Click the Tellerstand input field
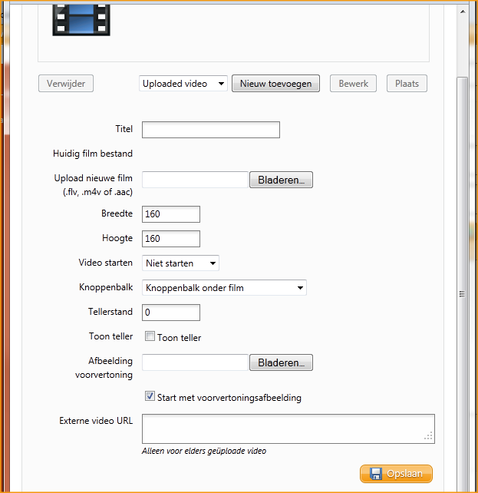The height and width of the screenshot is (493, 478). point(171,312)
